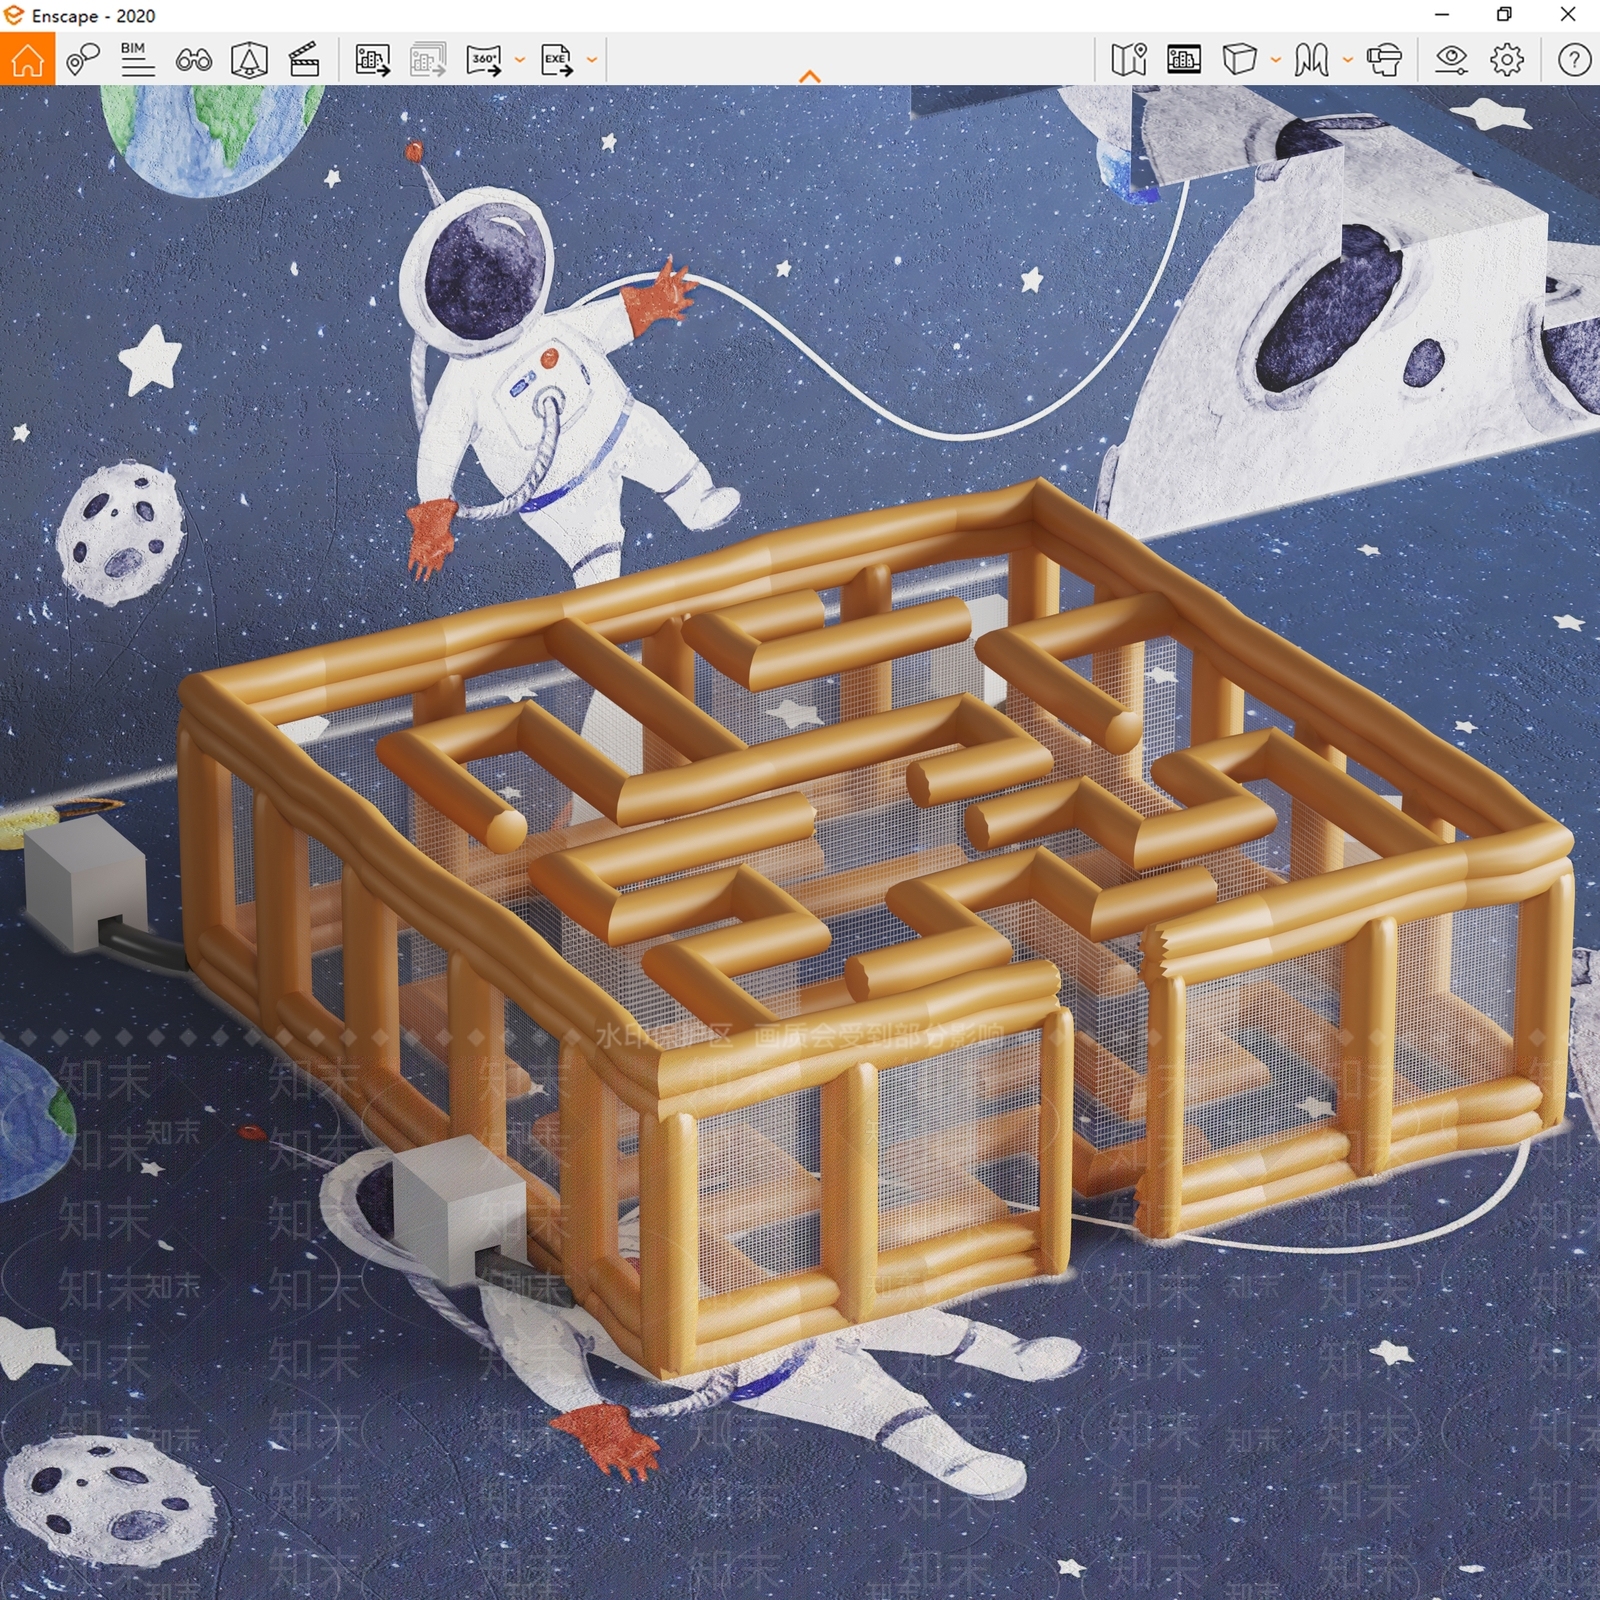This screenshot has width=1600, height=1600.
Task: Open the minimap icon
Action: click(1128, 60)
